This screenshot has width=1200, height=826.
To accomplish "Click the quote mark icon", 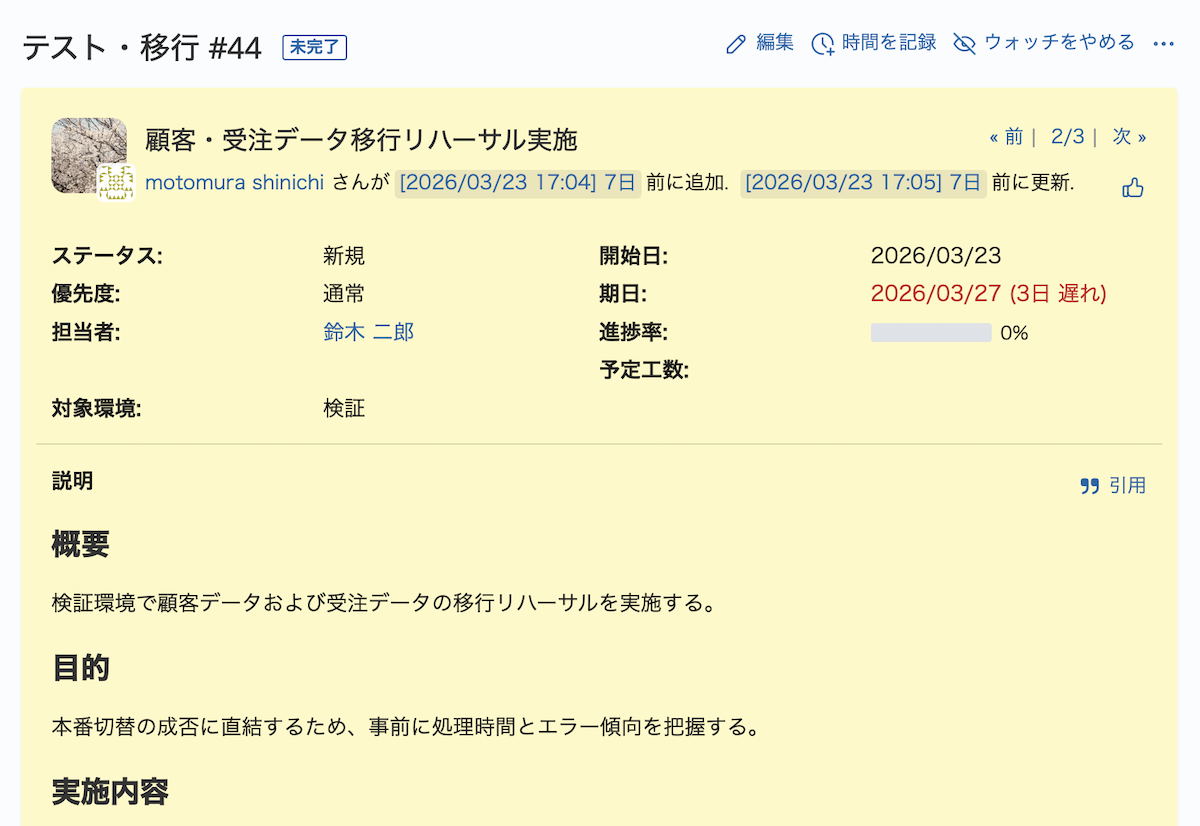I will click(1090, 486).
